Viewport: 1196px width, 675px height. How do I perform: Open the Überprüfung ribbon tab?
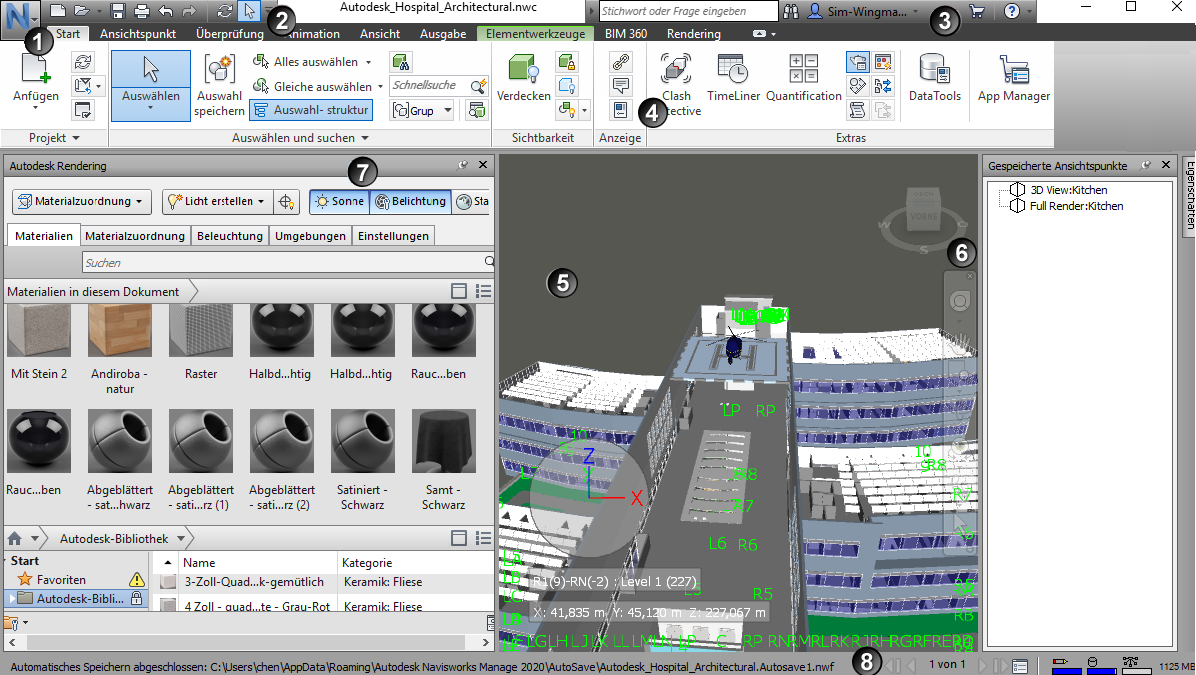point(230,34)
